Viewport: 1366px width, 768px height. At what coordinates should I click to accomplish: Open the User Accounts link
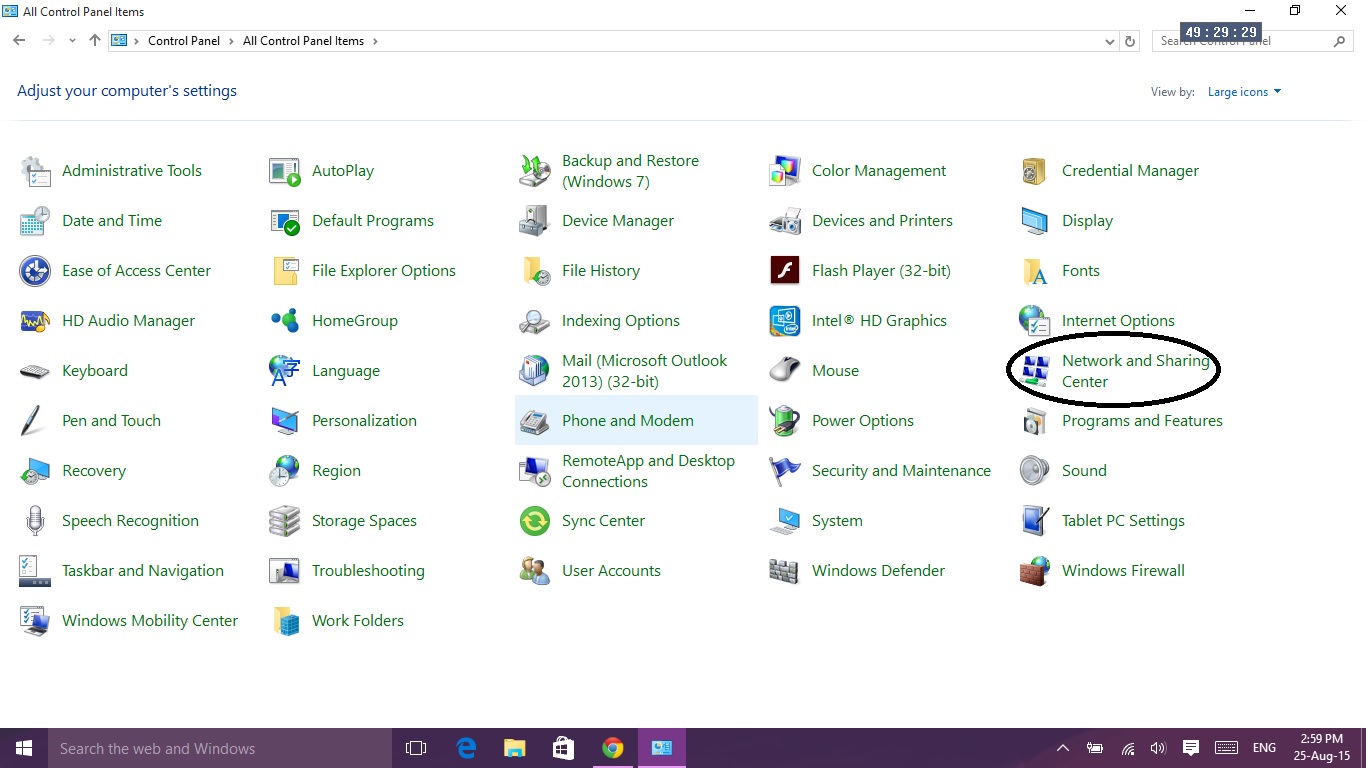(x=611, y=571)
